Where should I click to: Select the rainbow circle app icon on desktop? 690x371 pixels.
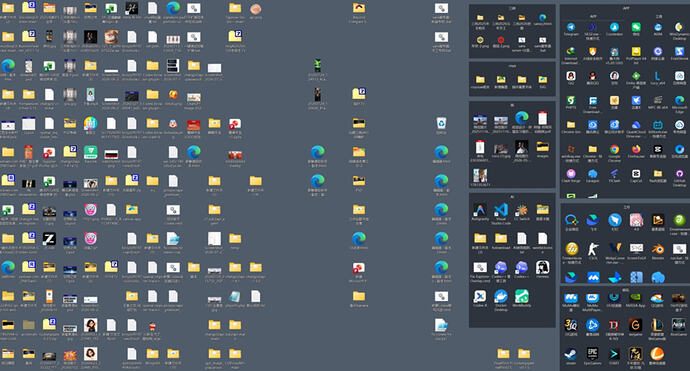90,123
